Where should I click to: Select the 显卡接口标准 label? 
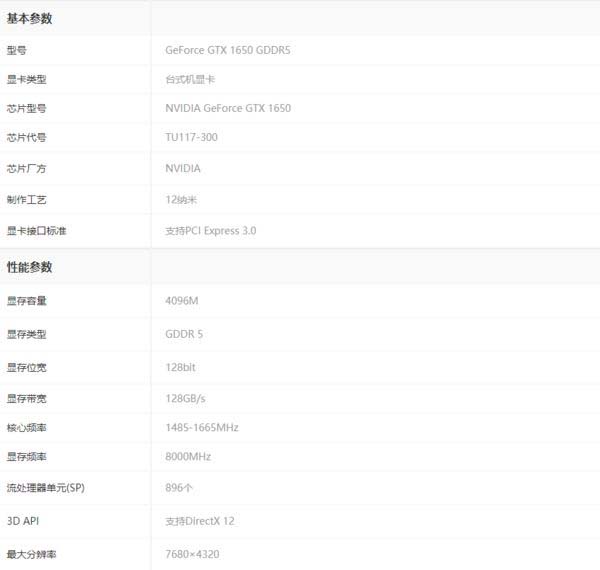(x=36, y=231)
